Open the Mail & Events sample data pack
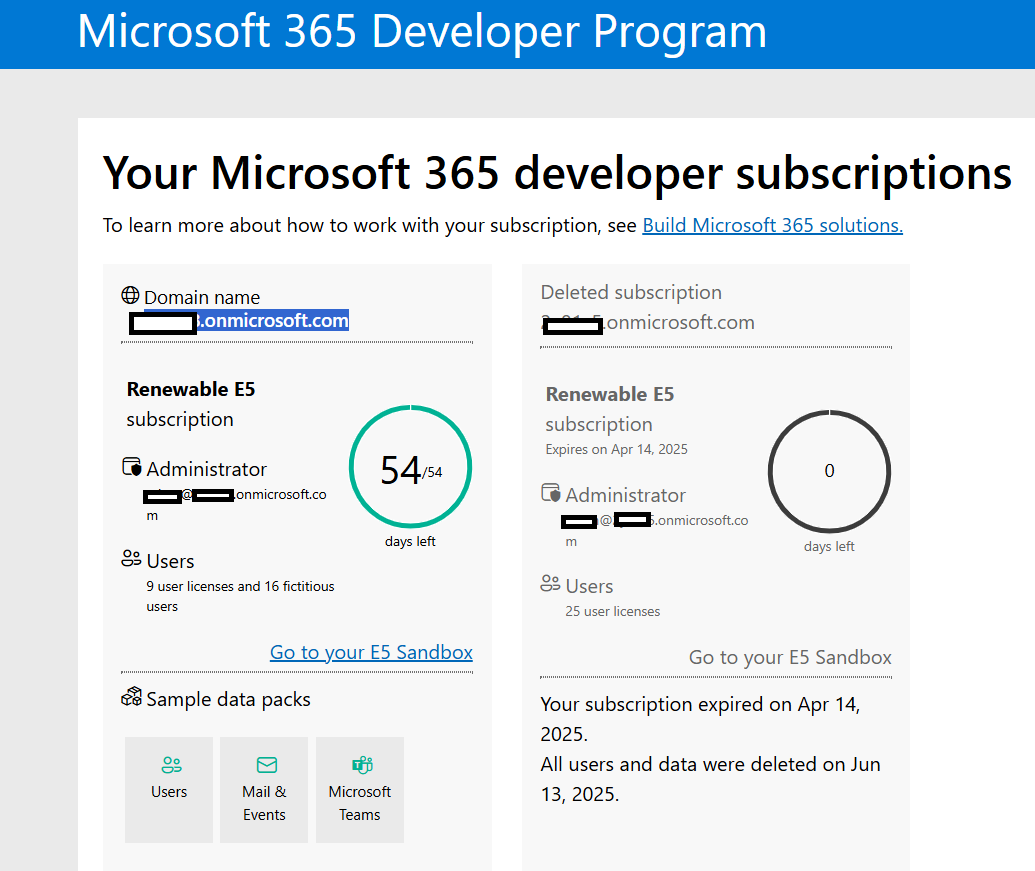The image size is (1035, 871). (264, 790)
